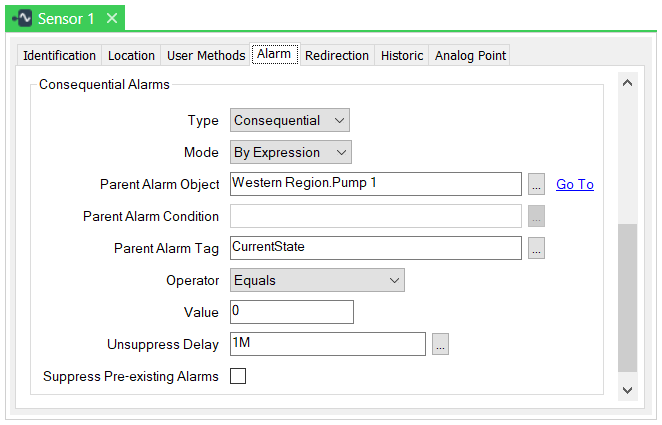
Task: Open the Redirection tab
Action: pos(337,56)
